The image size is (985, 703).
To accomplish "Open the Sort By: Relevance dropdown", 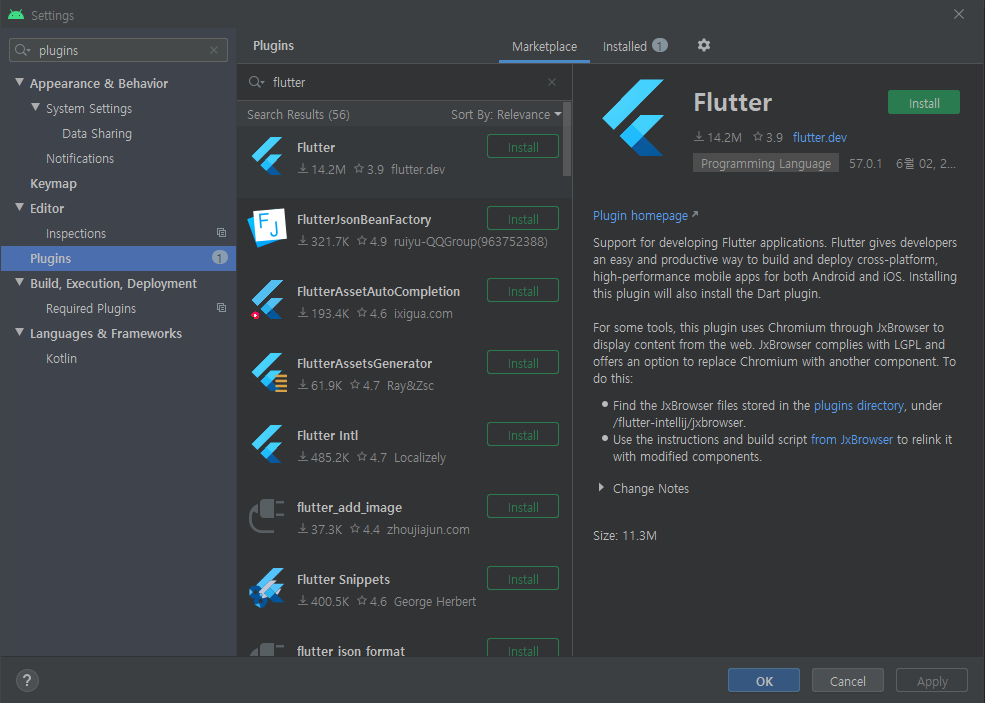I will coord(506,114).
